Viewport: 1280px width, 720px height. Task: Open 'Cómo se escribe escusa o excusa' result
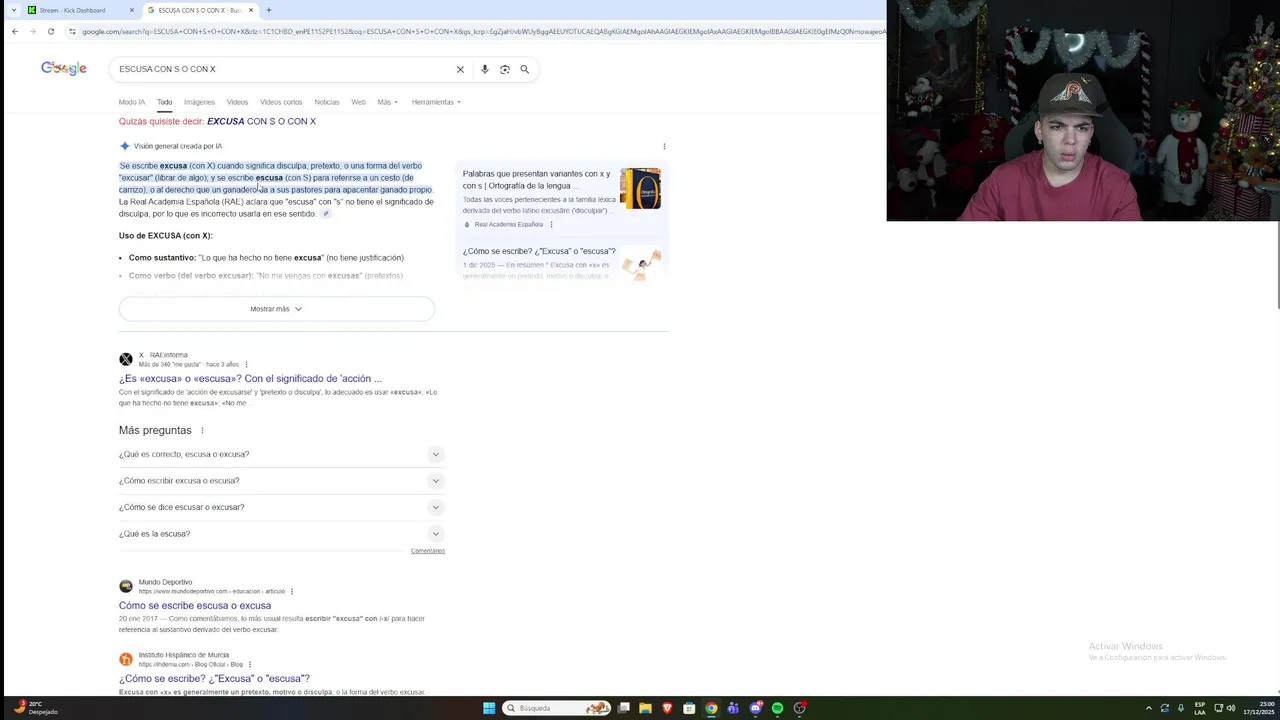tap(195, 606)
